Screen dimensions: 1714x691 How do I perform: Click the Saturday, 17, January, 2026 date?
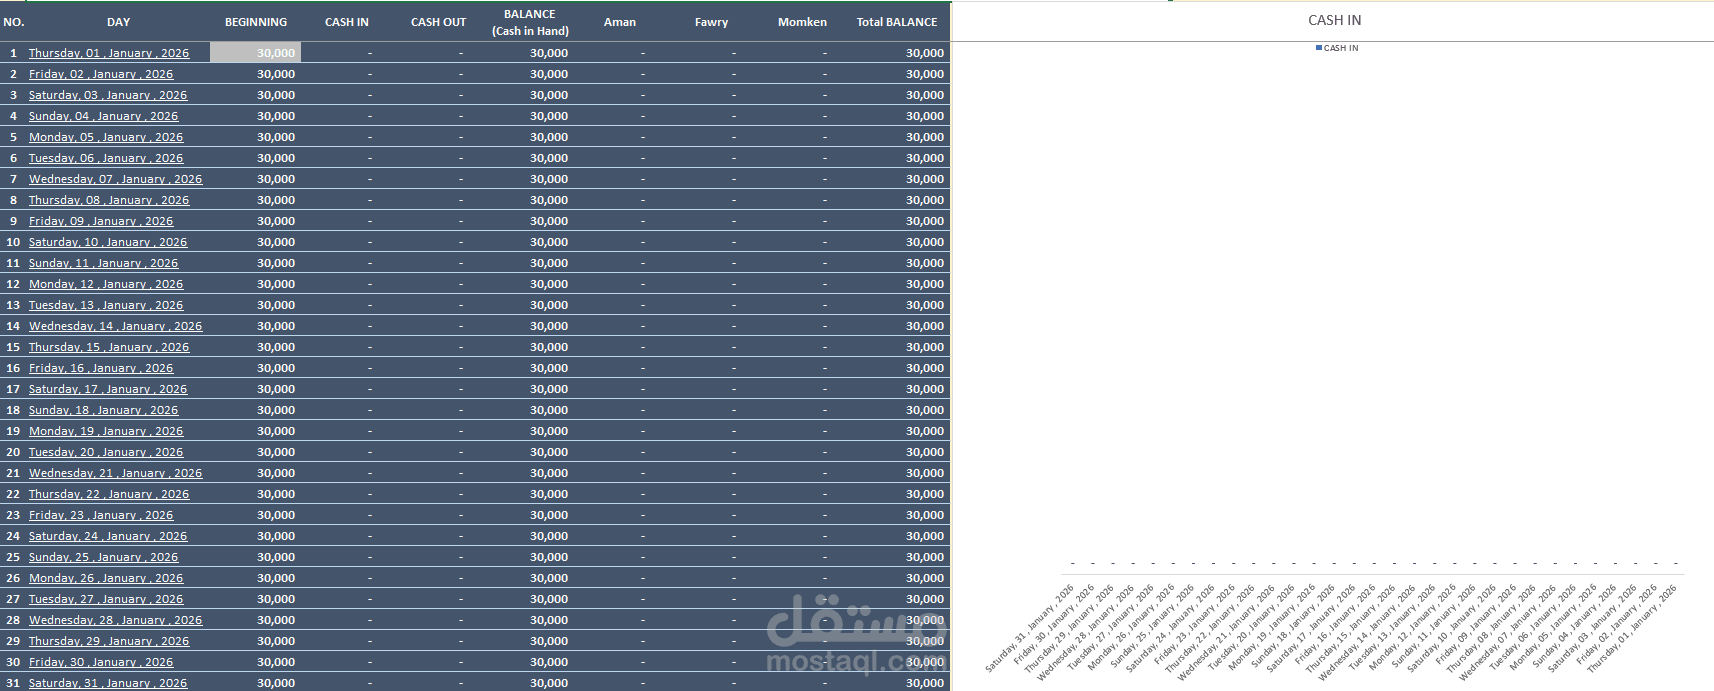pos(107,389)
